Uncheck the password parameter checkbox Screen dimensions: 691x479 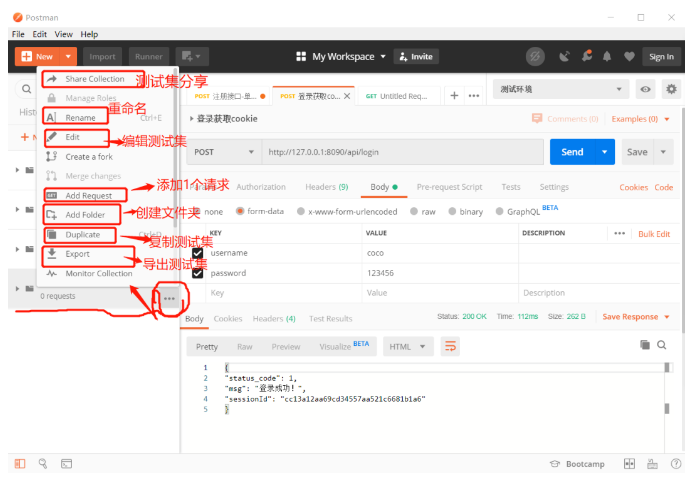pyautogui.click(x=197, y=273)
